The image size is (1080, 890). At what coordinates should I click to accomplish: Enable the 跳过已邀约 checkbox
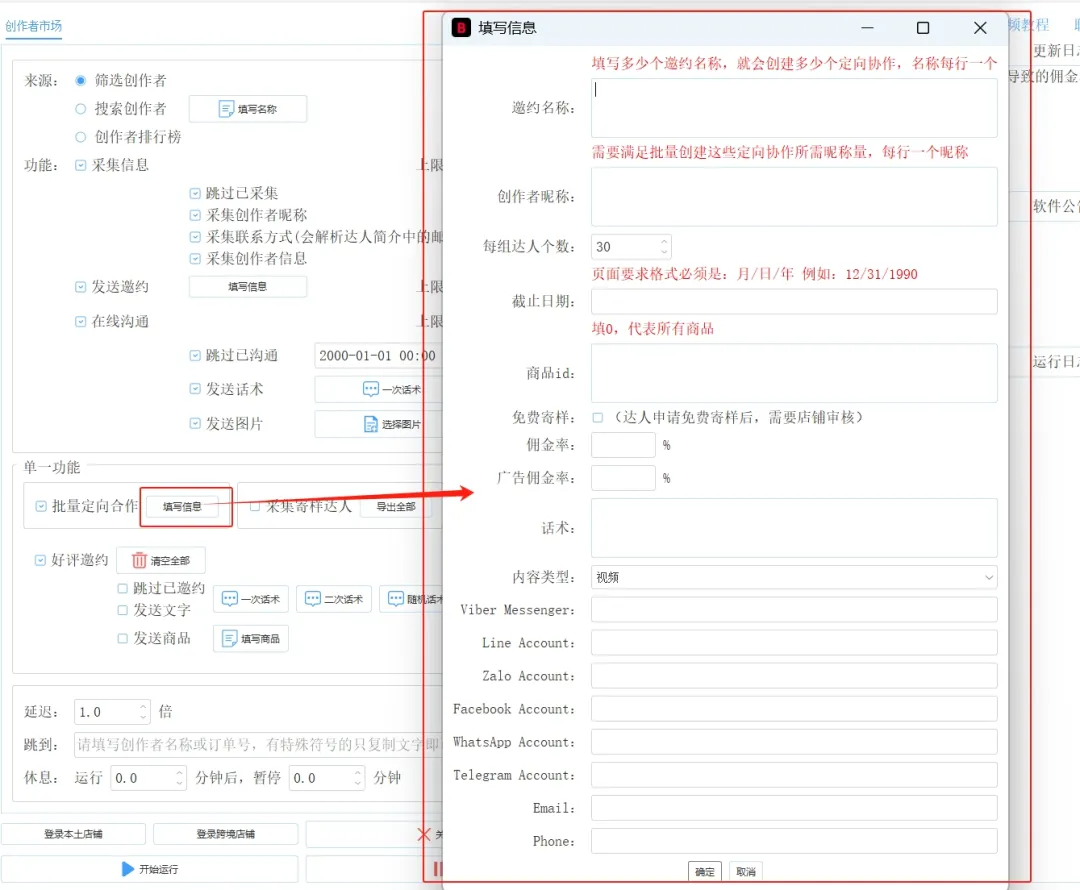(123, 588)
